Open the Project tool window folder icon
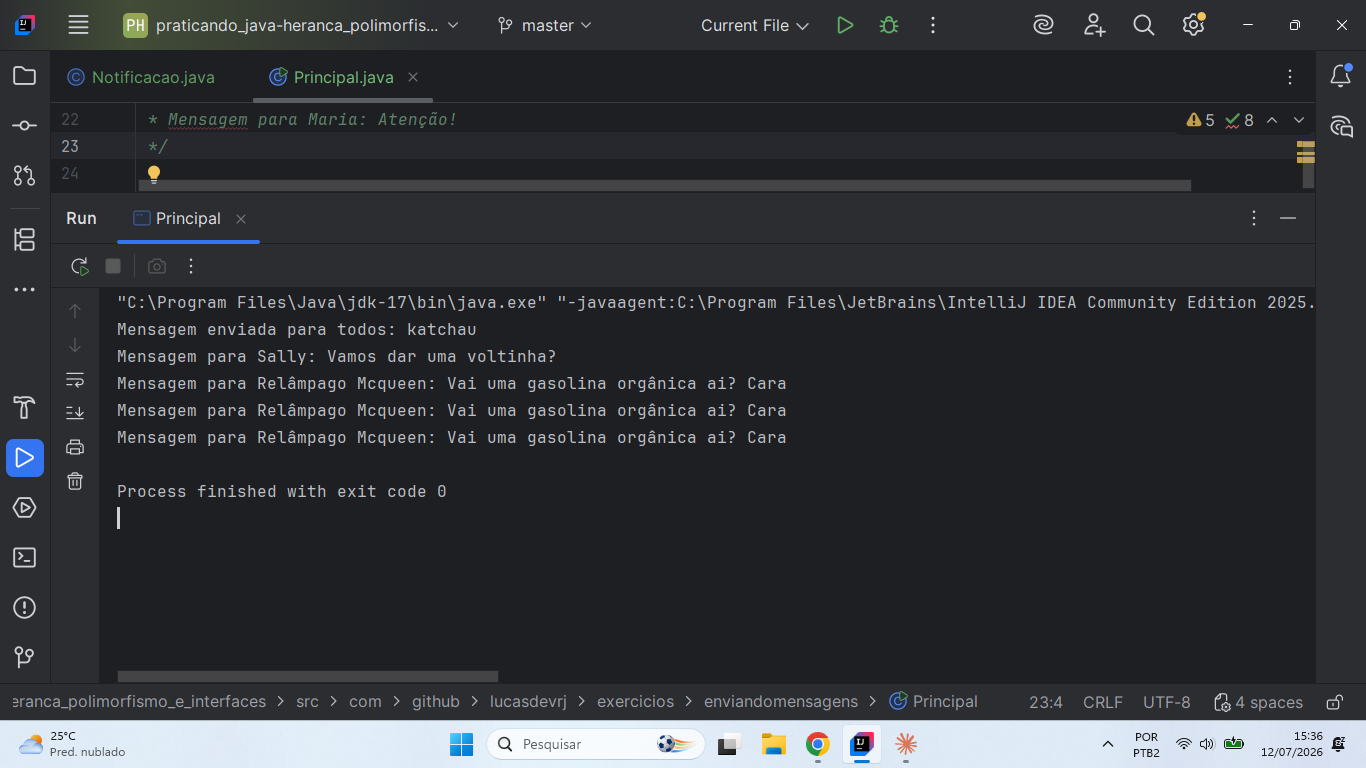 25,76
